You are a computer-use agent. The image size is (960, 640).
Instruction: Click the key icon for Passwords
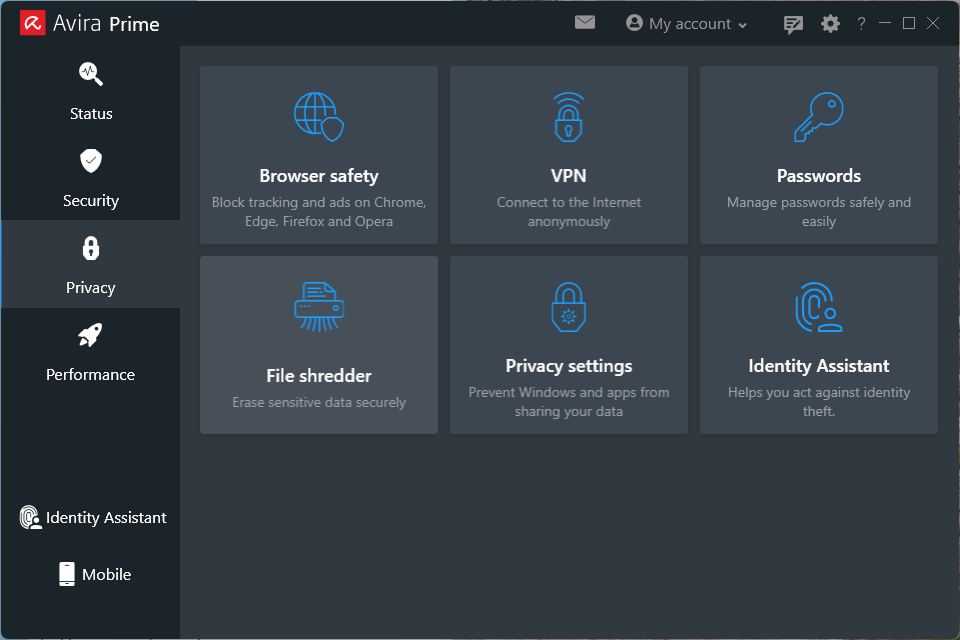click(x=819, y=116)
